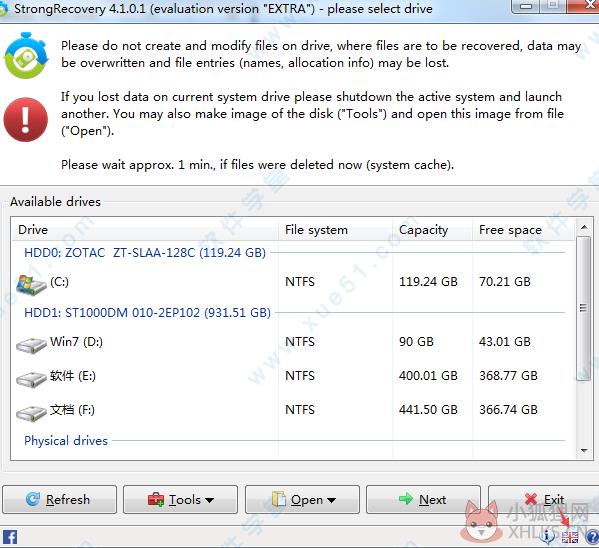Click the 368.77 GB free space value
Image resolution: width=599 pixels, height=548 pixels.
pyautogui.click(x=508, y=376)
